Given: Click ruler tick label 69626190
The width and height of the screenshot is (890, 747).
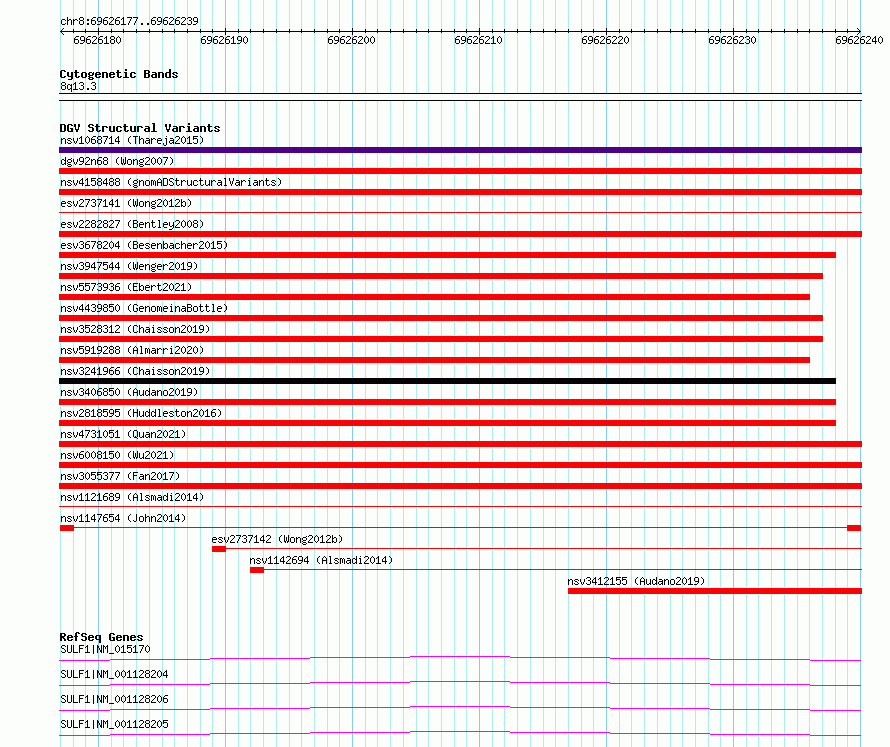Looking at the screenshot, I should [x=224, y=40].
